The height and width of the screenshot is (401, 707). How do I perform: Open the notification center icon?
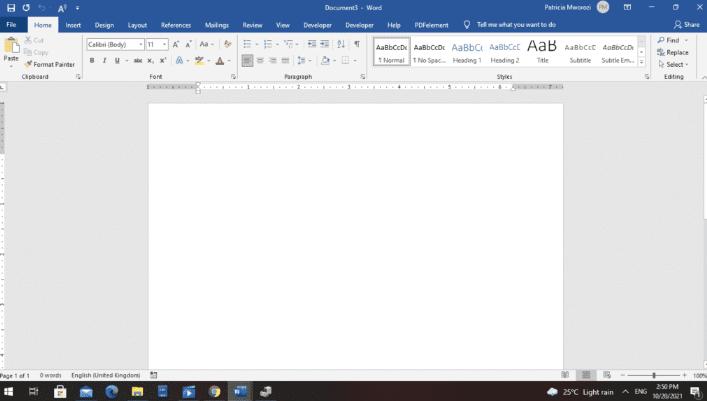(695, 392)
